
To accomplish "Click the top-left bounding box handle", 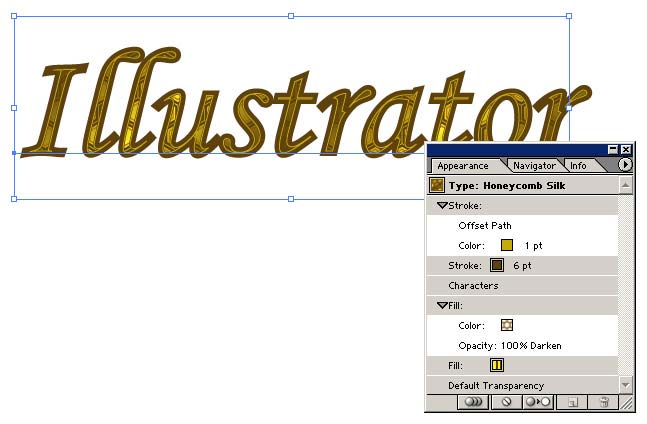I will (14, 16).
